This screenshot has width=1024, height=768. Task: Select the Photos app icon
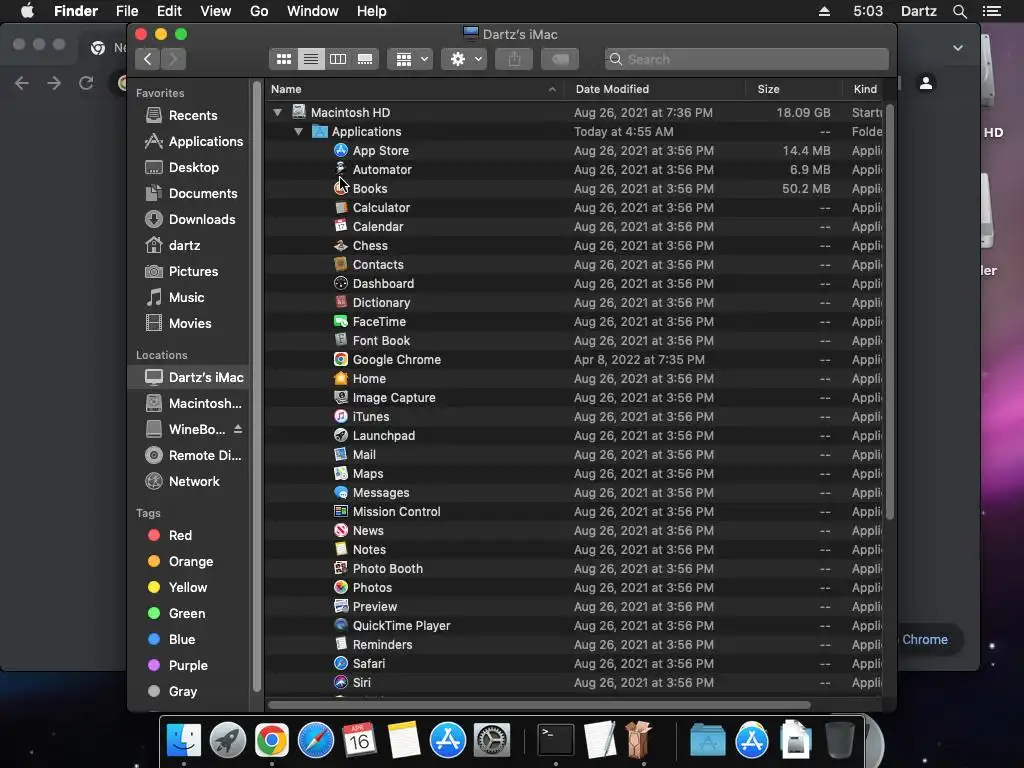pos(340,588)
